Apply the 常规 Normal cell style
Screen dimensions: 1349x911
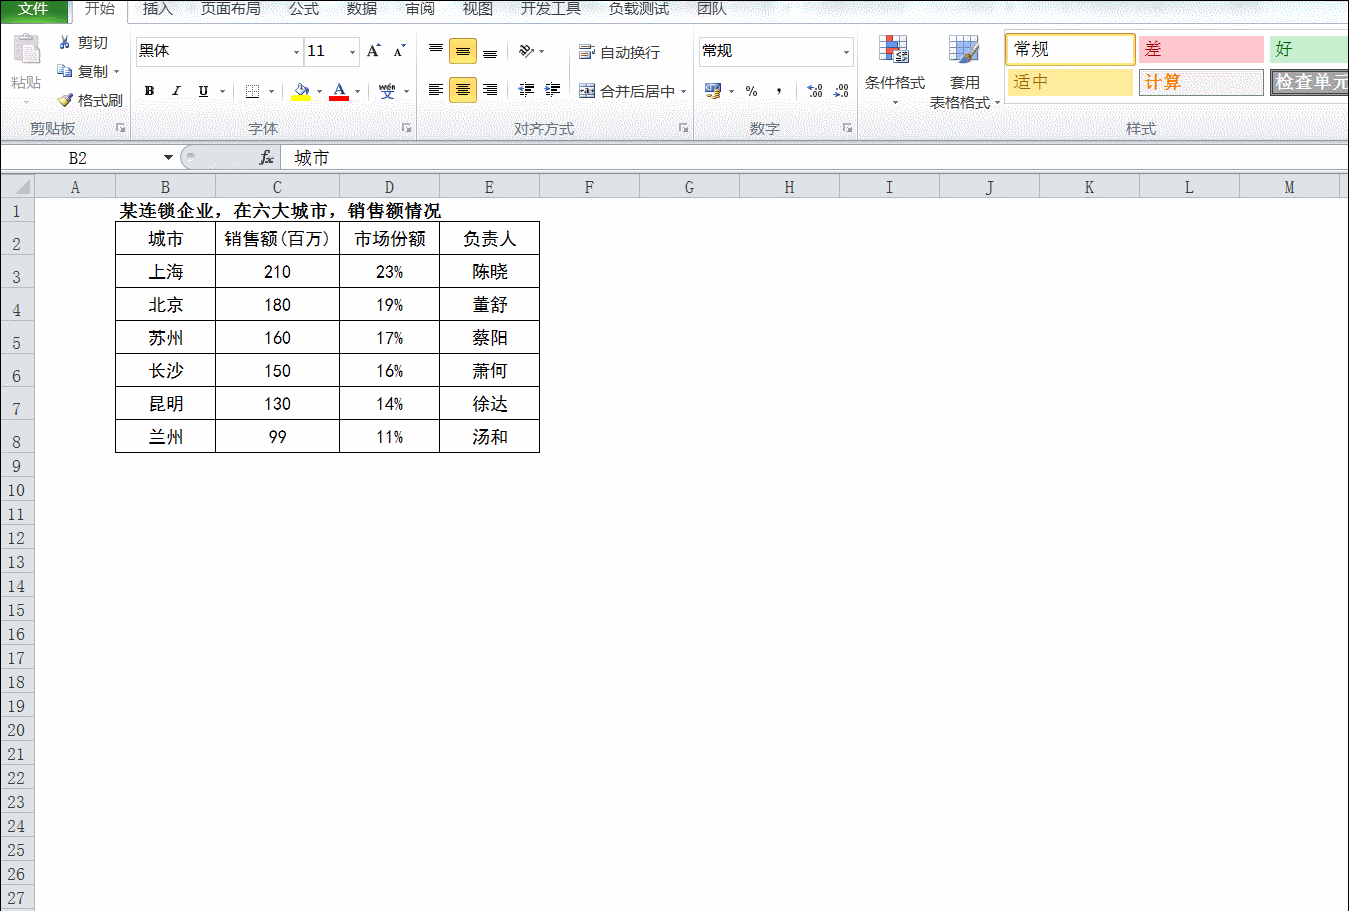click(1070, 49)
